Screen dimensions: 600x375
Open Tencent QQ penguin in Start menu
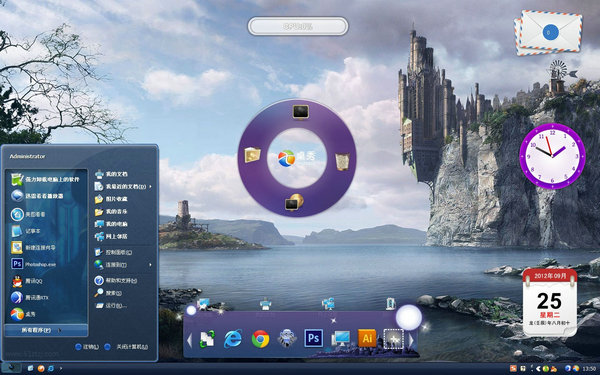pos(28,281)
